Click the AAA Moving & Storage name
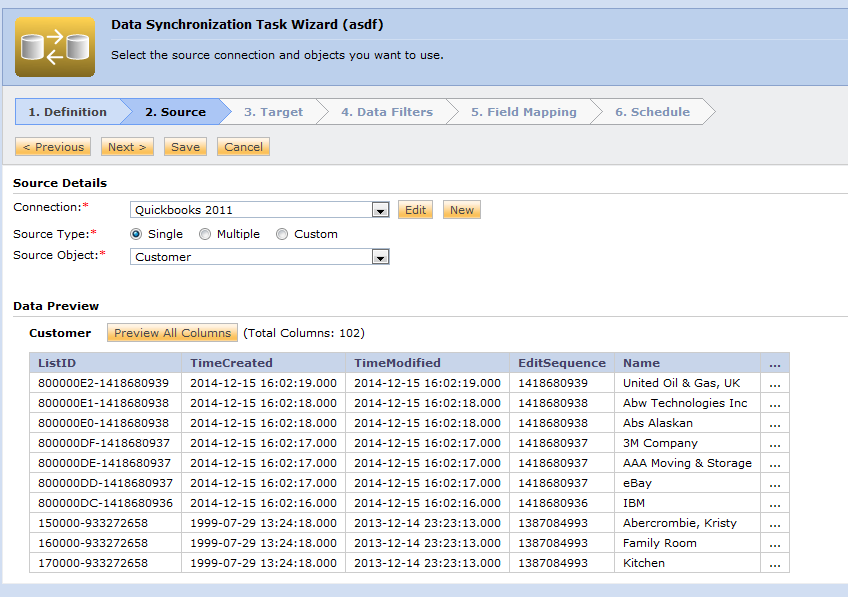Viewport: 848px width, 597px height. tap(687, 463)
